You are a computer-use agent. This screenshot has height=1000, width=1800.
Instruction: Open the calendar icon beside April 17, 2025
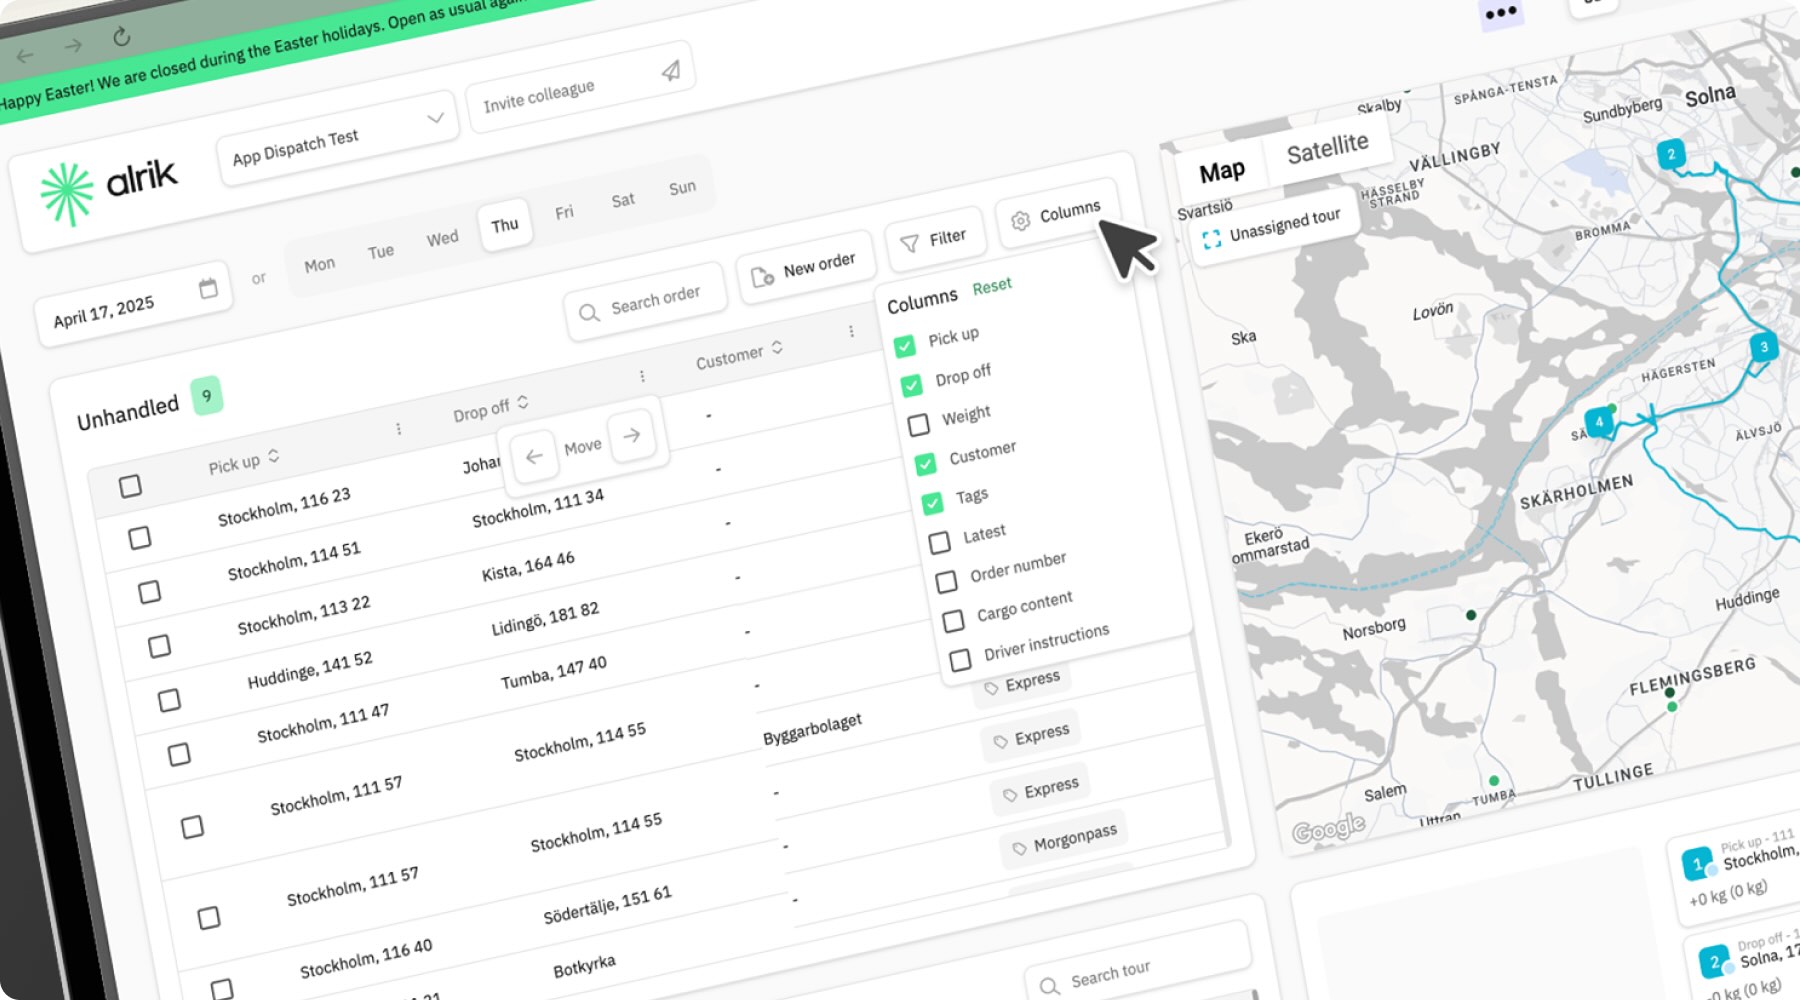click(208, 288)
